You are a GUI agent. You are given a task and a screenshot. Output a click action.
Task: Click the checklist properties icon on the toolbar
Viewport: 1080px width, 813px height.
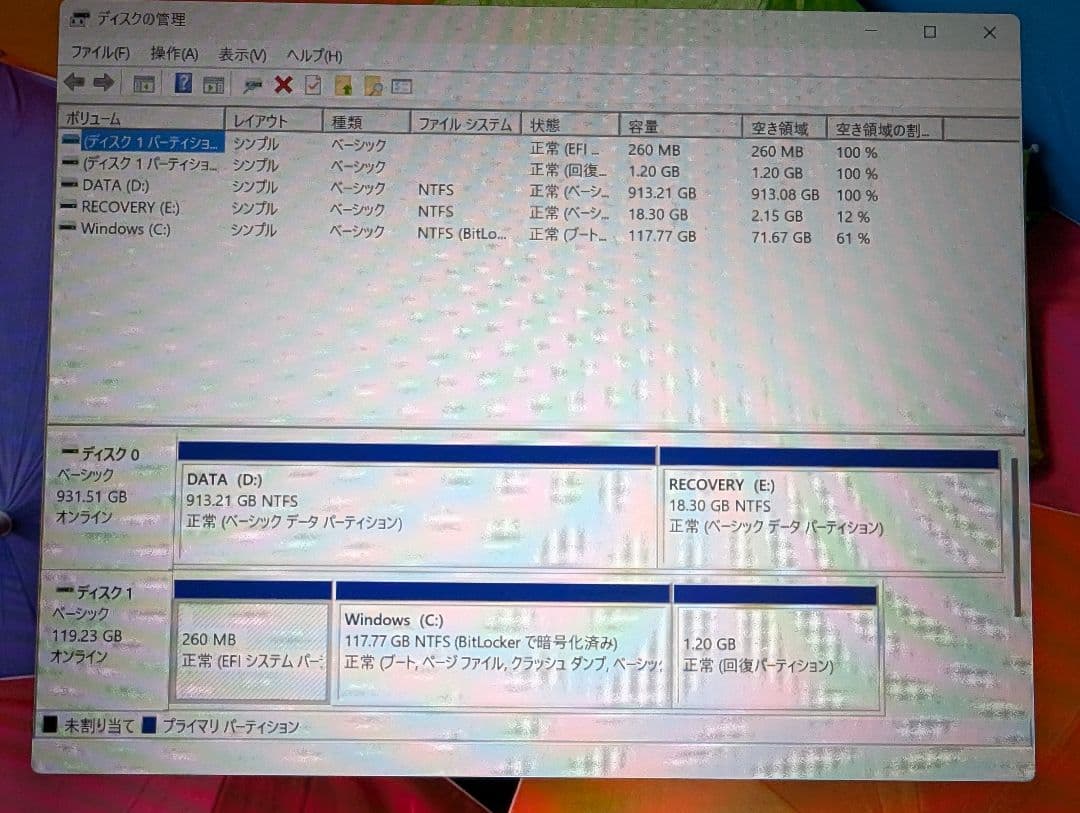tap(313, 84)
